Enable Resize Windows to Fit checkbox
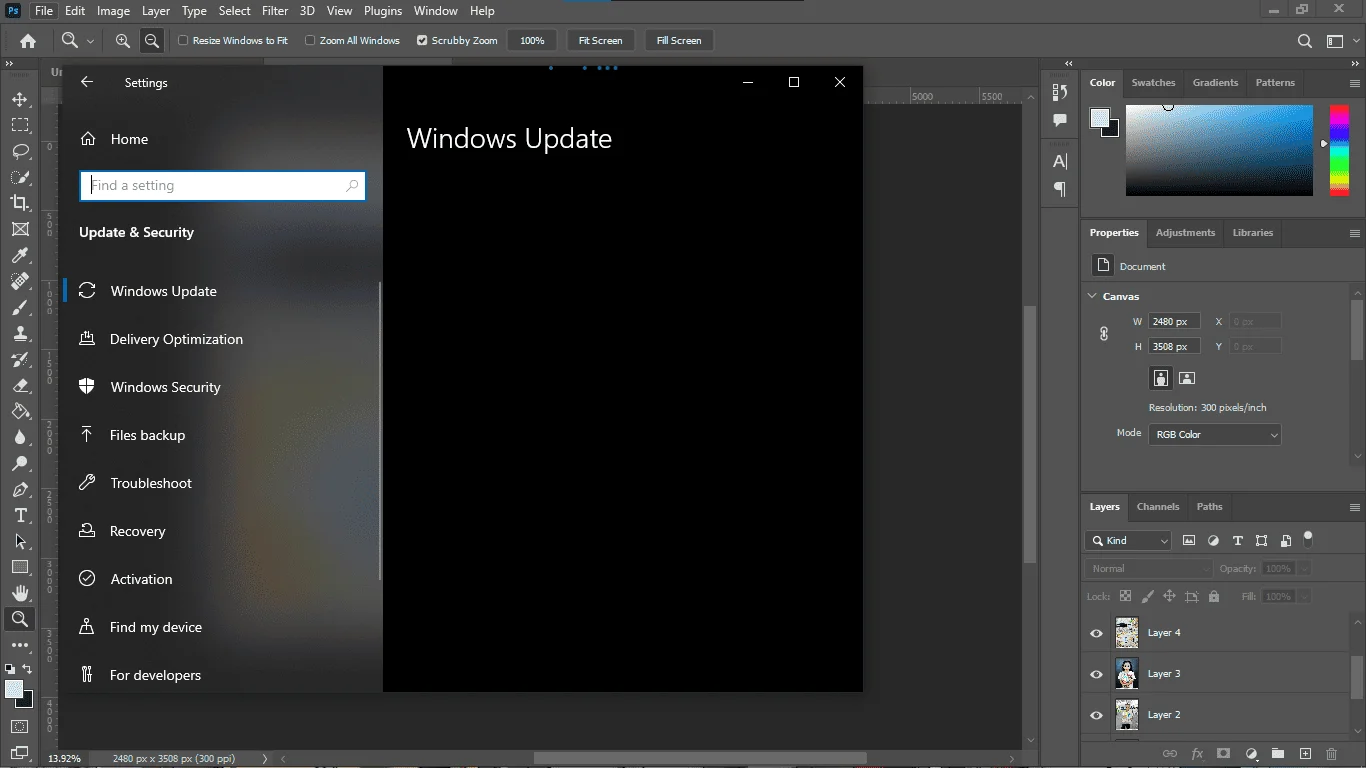This screenshot has width=1366, height=768. 183,41
